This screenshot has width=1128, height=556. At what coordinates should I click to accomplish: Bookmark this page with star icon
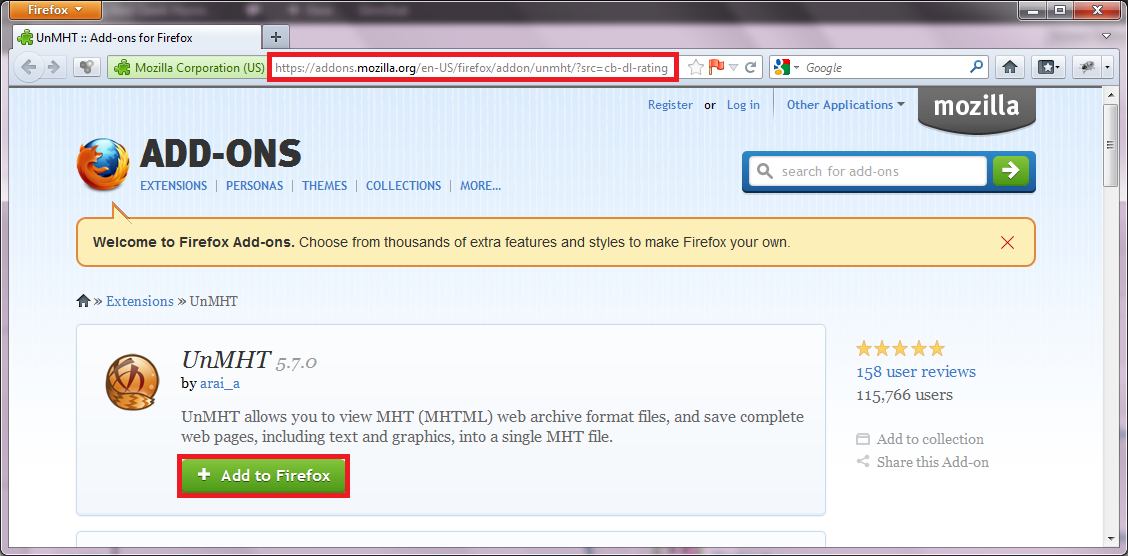pos(695,68)
